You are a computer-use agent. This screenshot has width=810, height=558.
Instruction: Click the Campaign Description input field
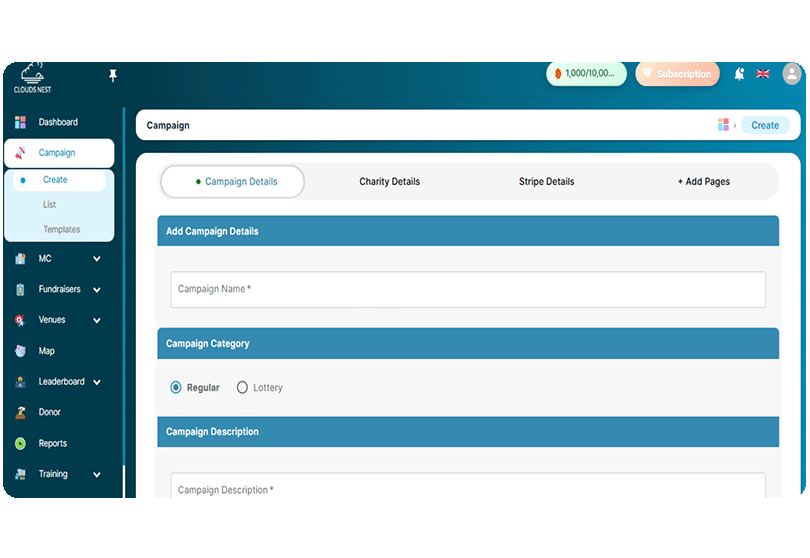click(468, 486)
